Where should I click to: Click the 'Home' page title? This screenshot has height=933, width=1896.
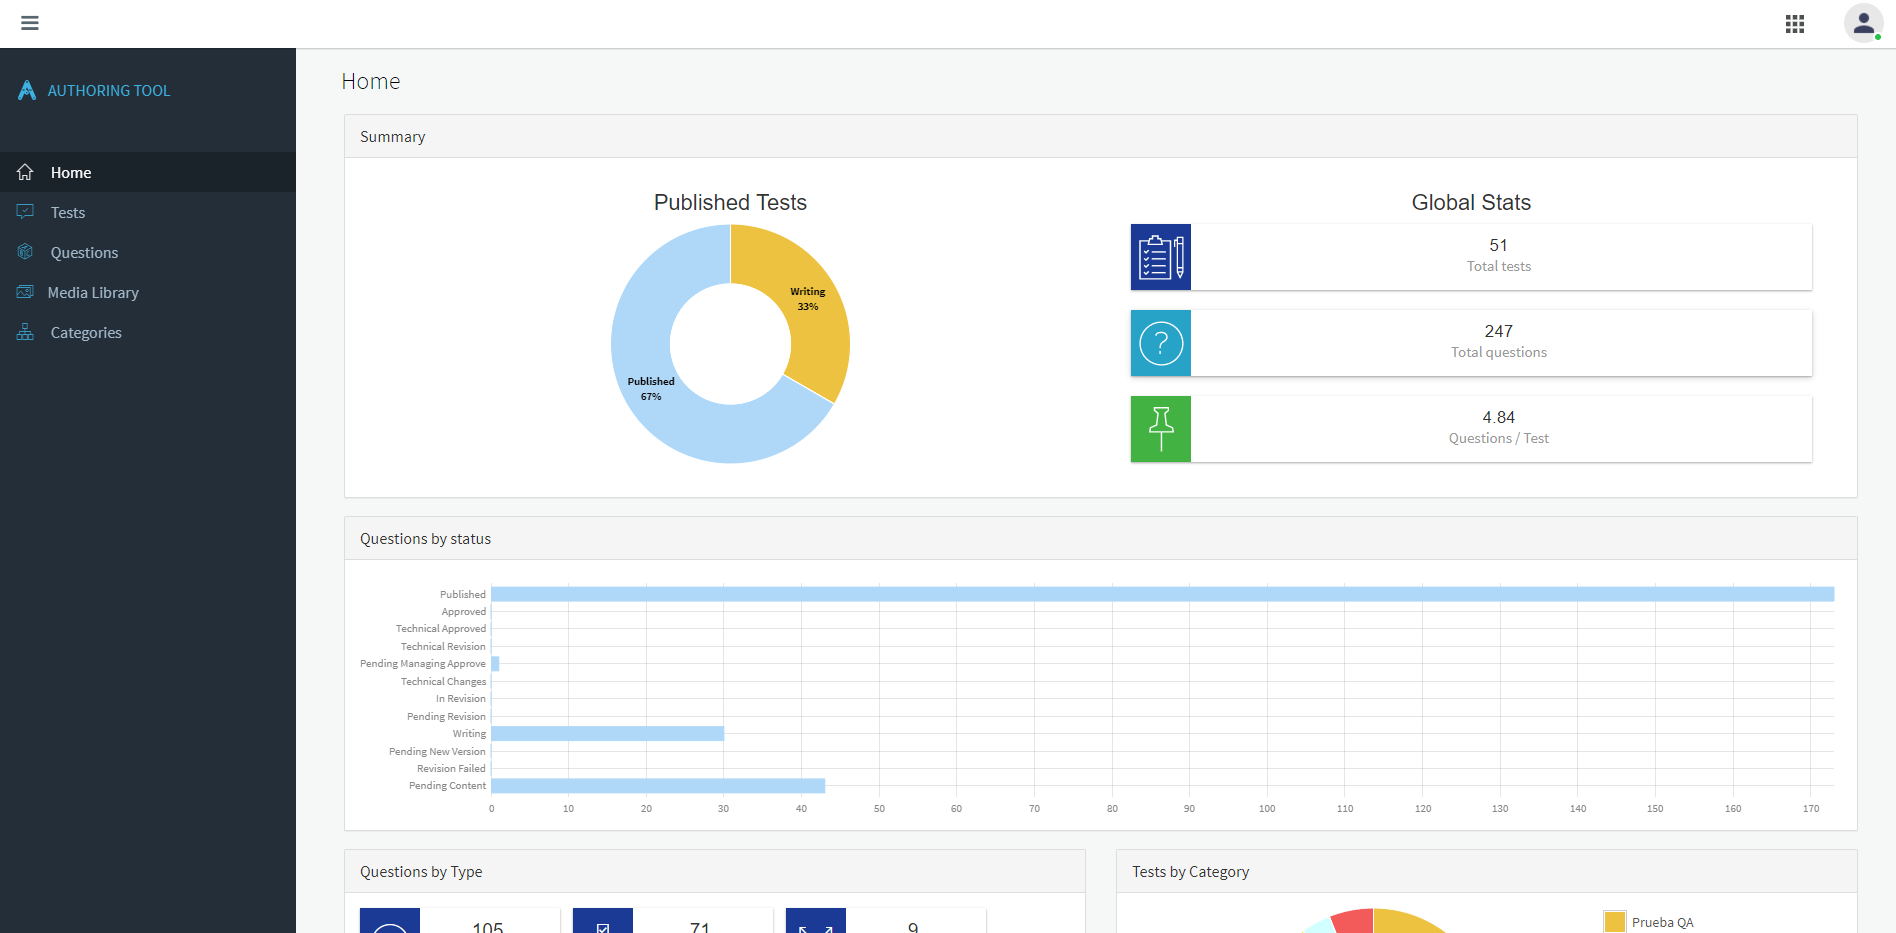pos(371,82)
